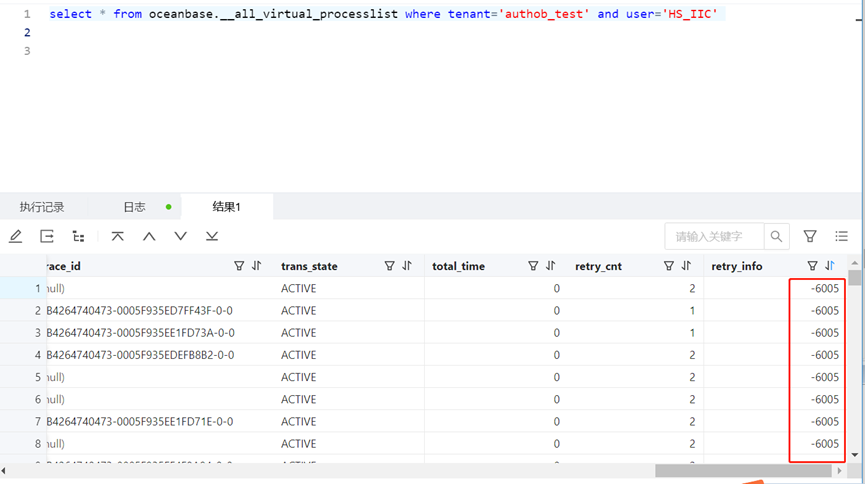
Task: Filter the total_time column
Action: [x=533, y=266]
